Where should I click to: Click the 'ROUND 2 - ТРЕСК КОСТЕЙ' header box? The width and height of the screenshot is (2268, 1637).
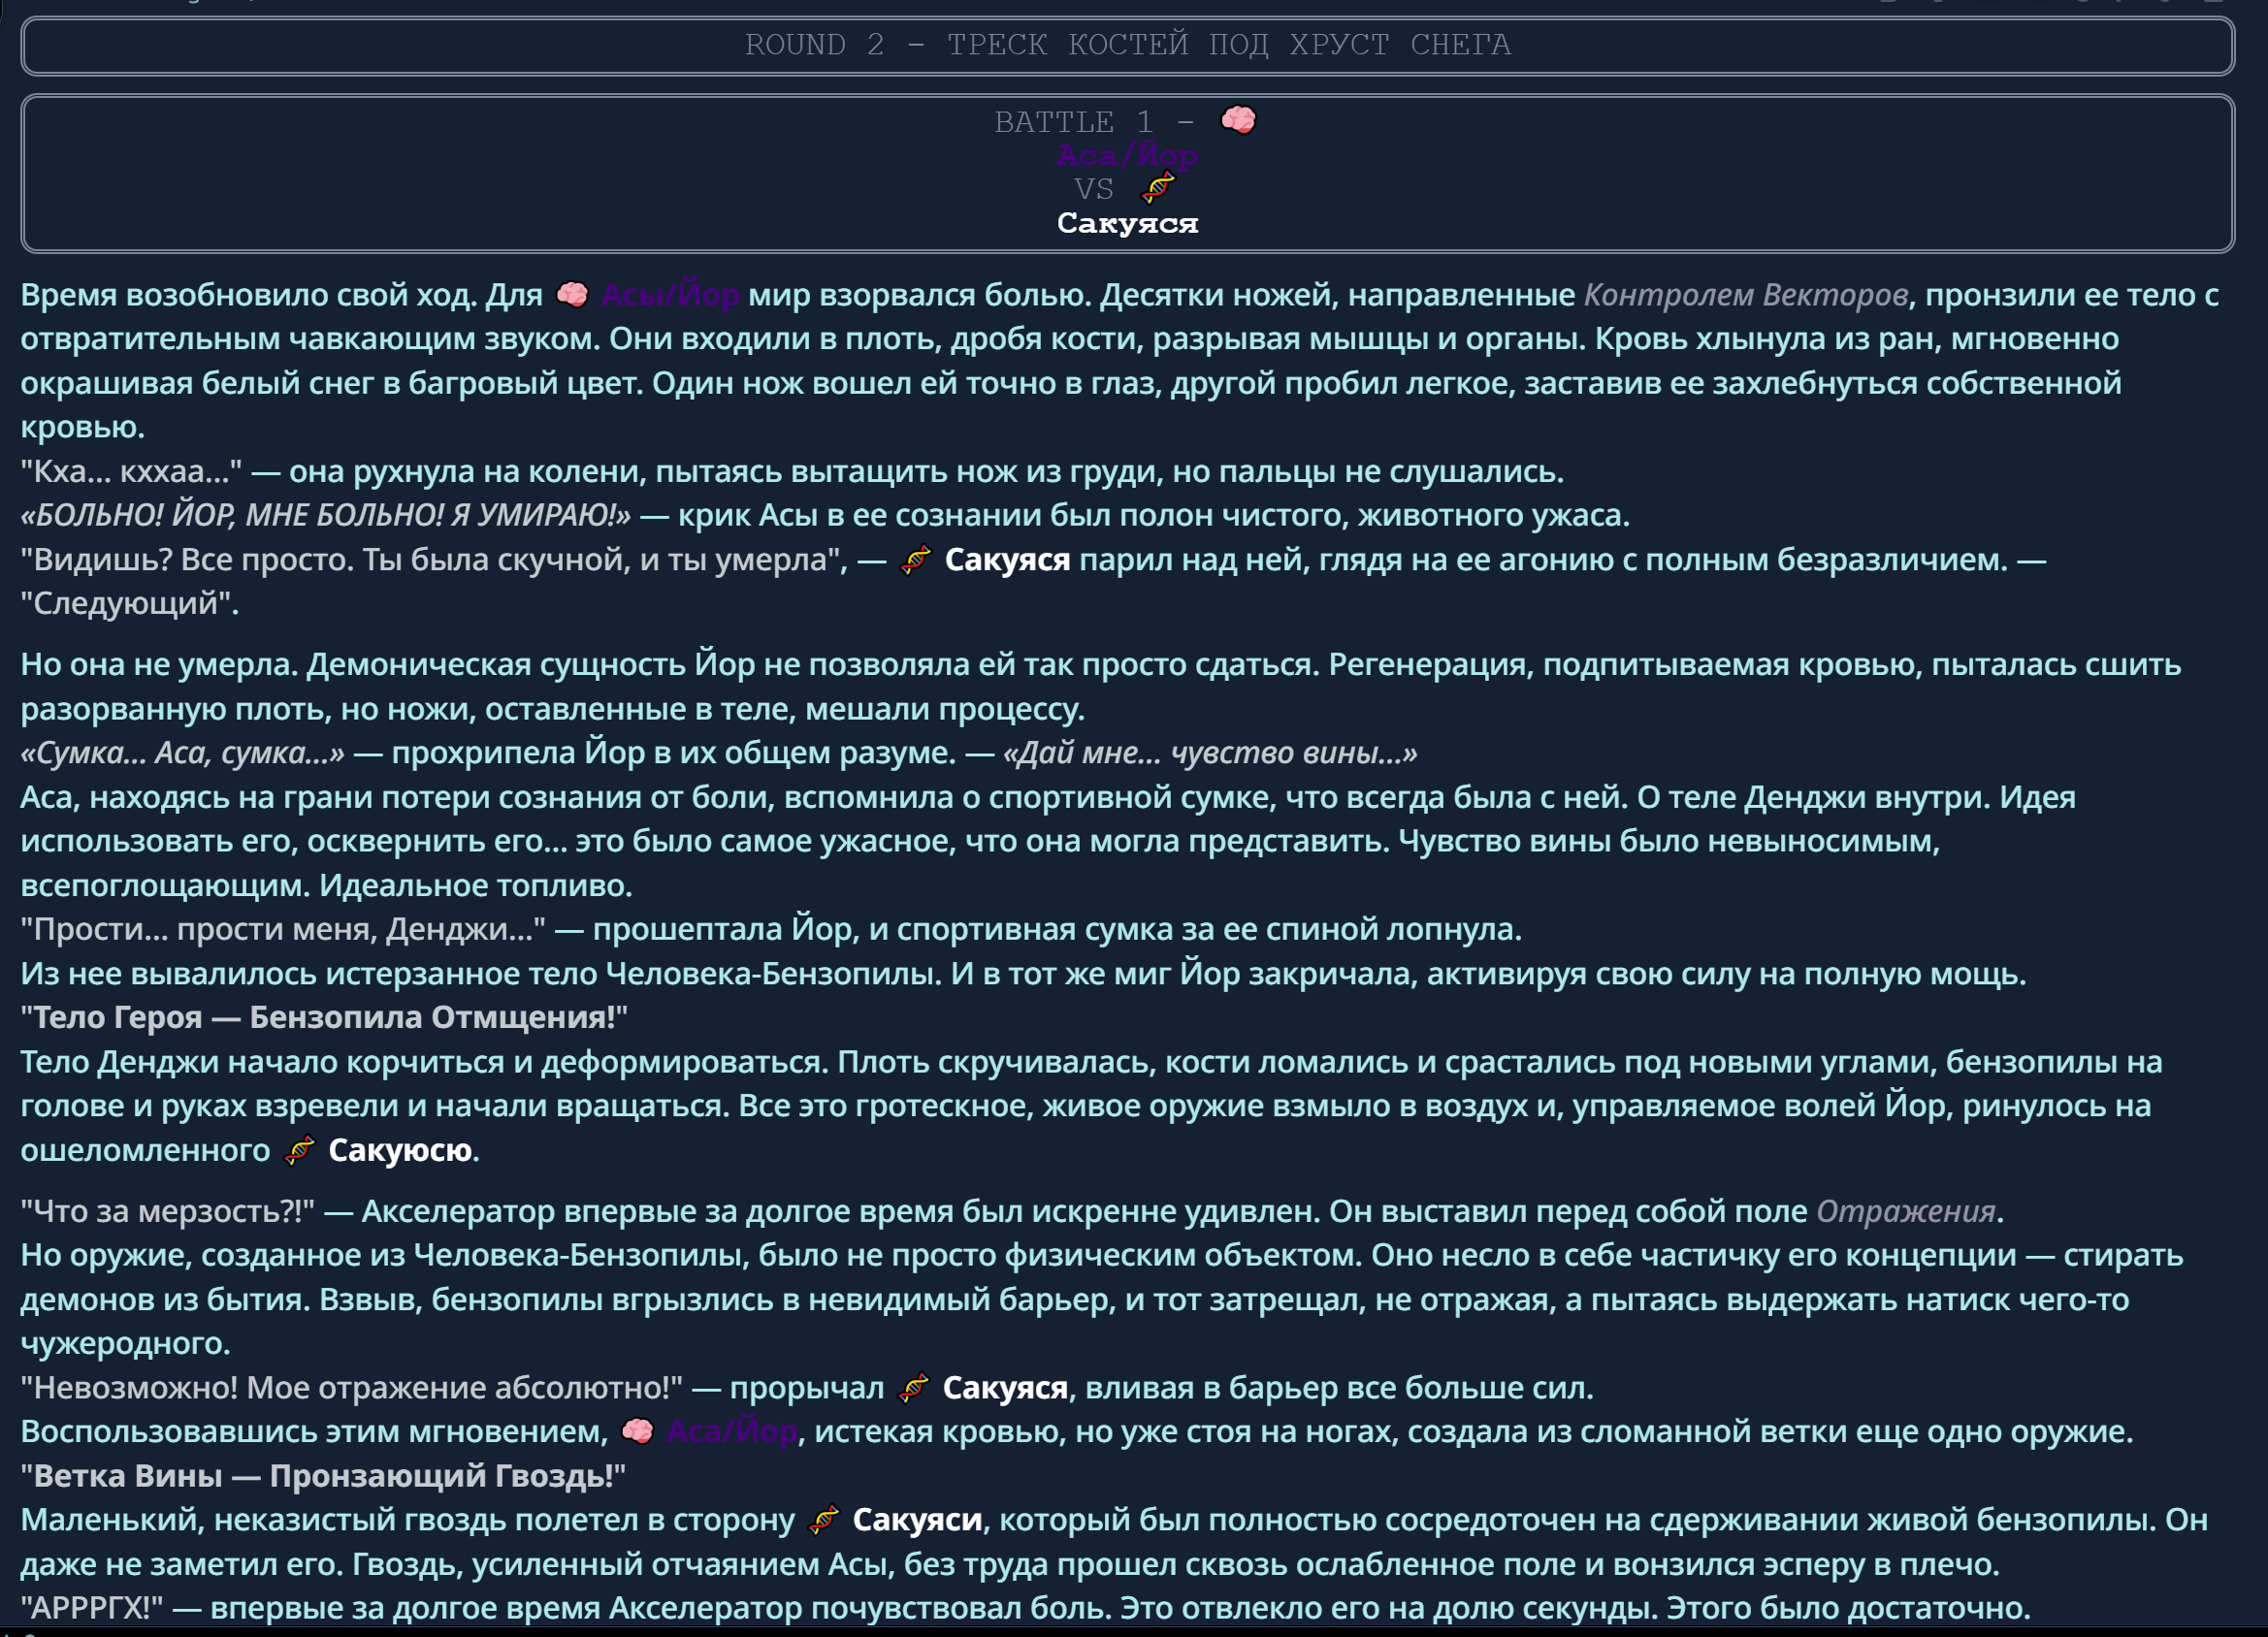(x=1127, y=45)
